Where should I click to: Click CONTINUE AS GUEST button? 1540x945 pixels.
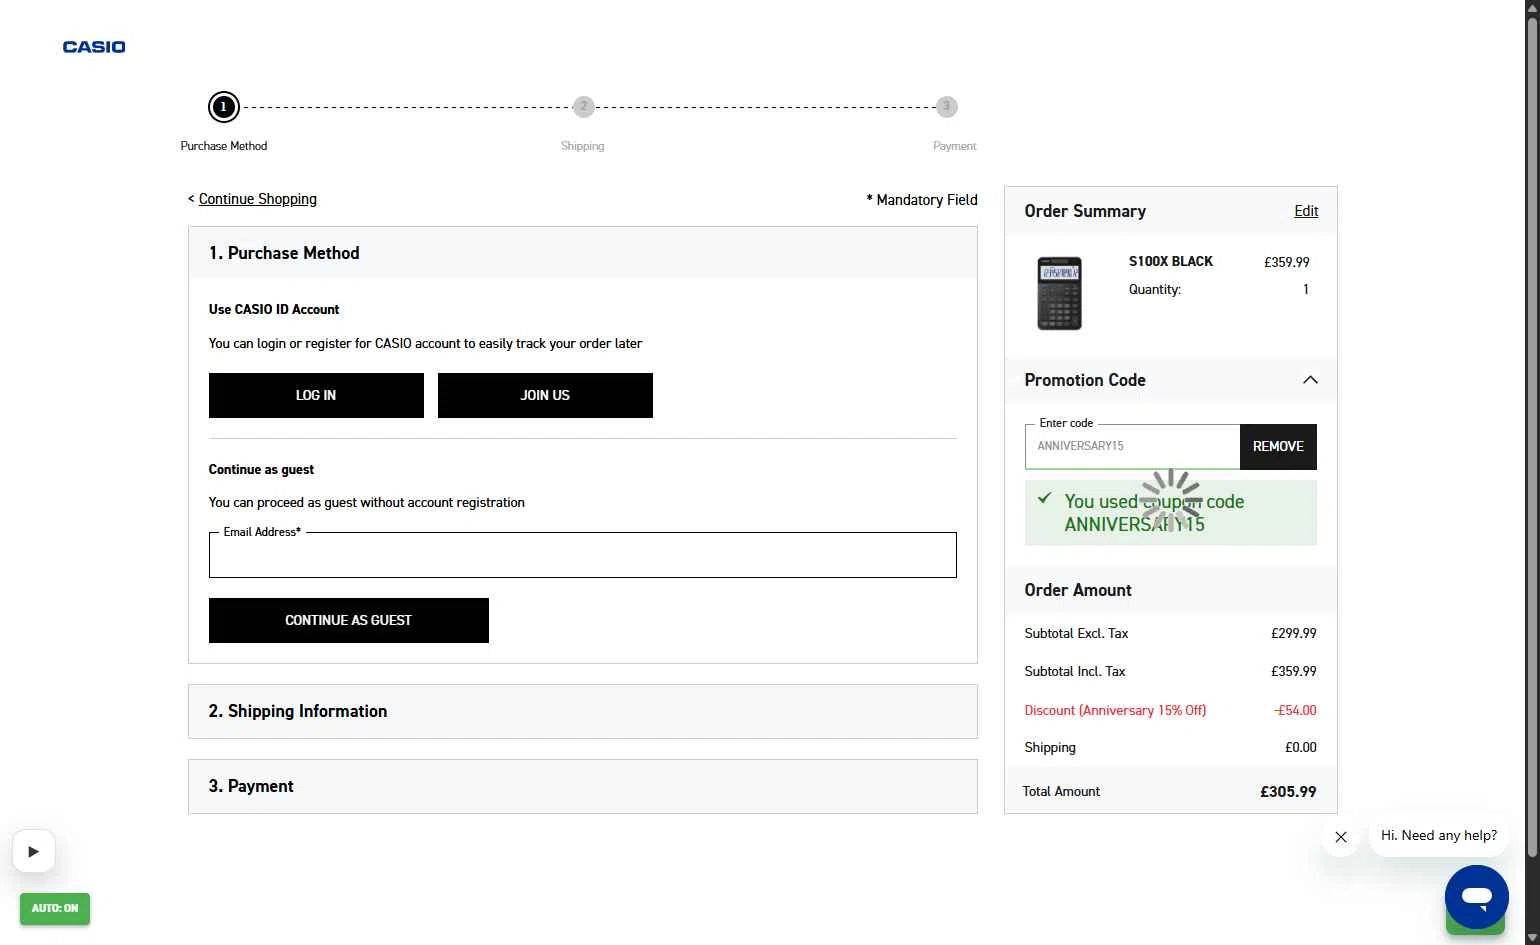coord(348,620)
